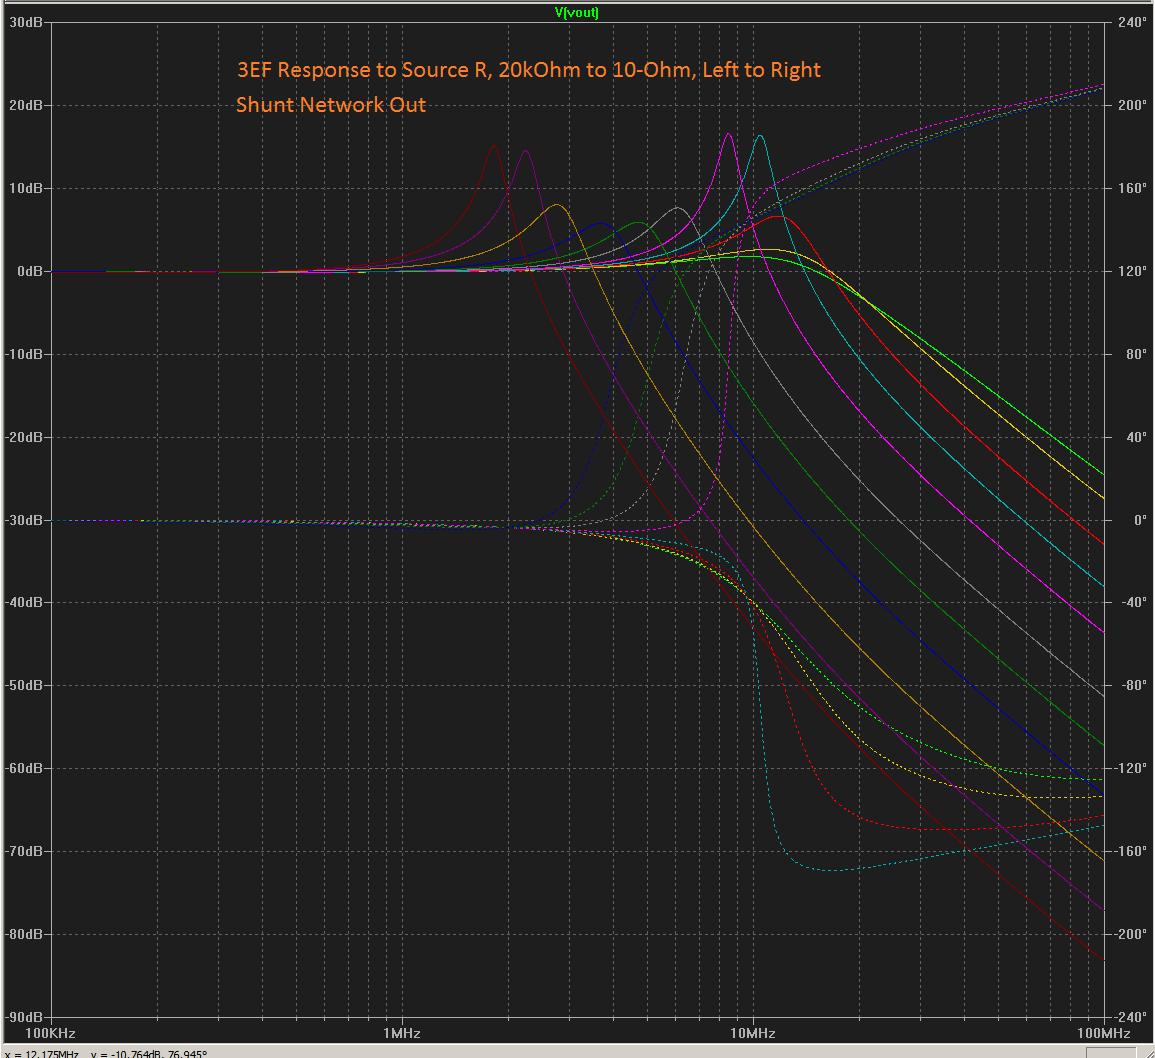The image size is (1155, 1058).
Task: Select the 'Shunt Network Out' annotation text
Action: 331,105
